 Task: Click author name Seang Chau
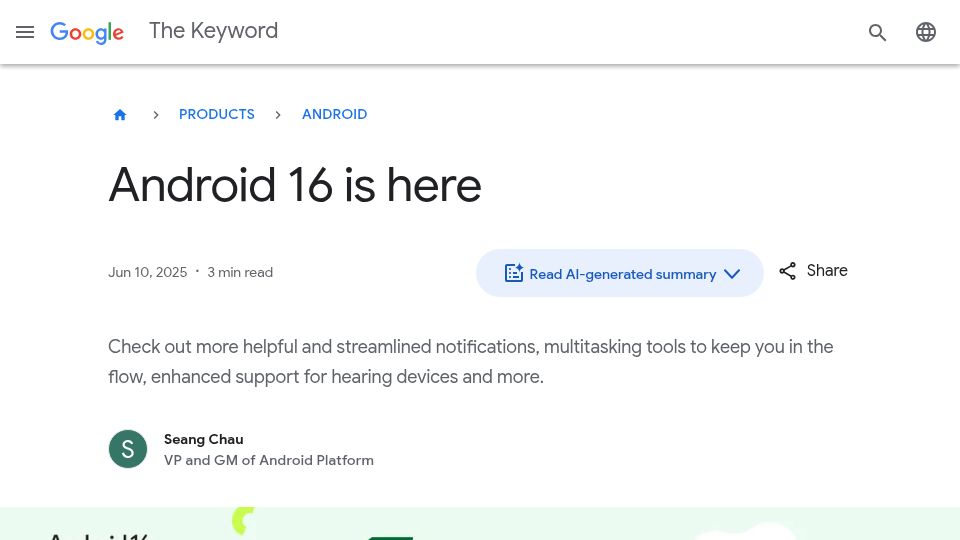[x=204, y=439]
